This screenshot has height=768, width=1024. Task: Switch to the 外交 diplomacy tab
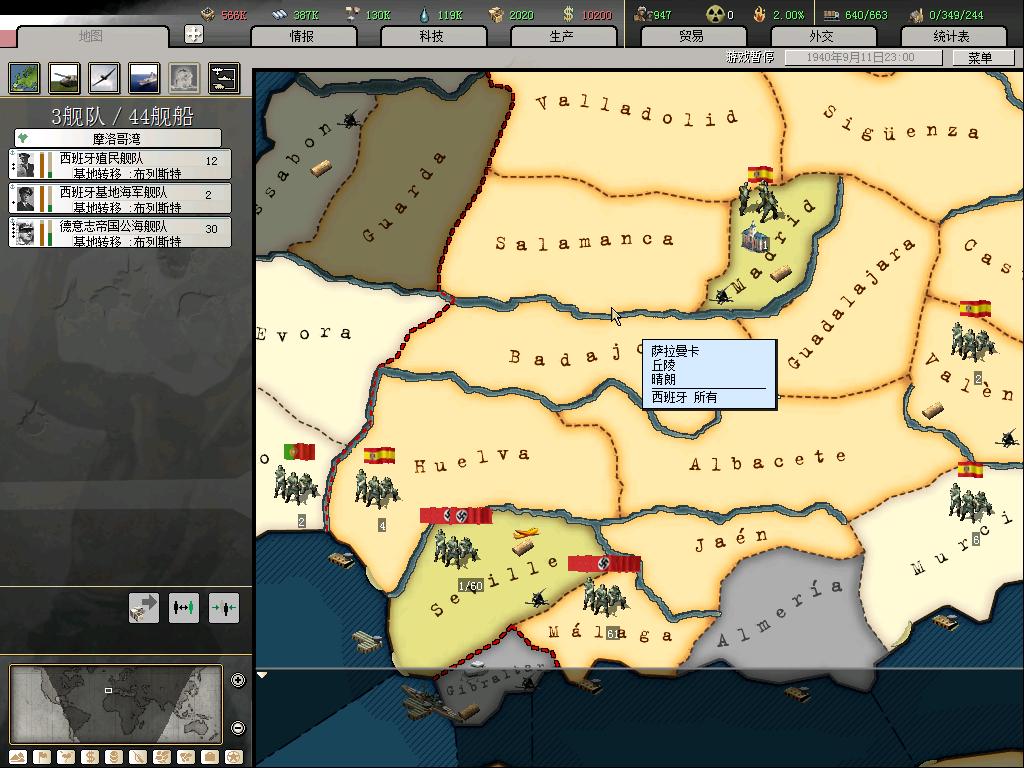821,36
